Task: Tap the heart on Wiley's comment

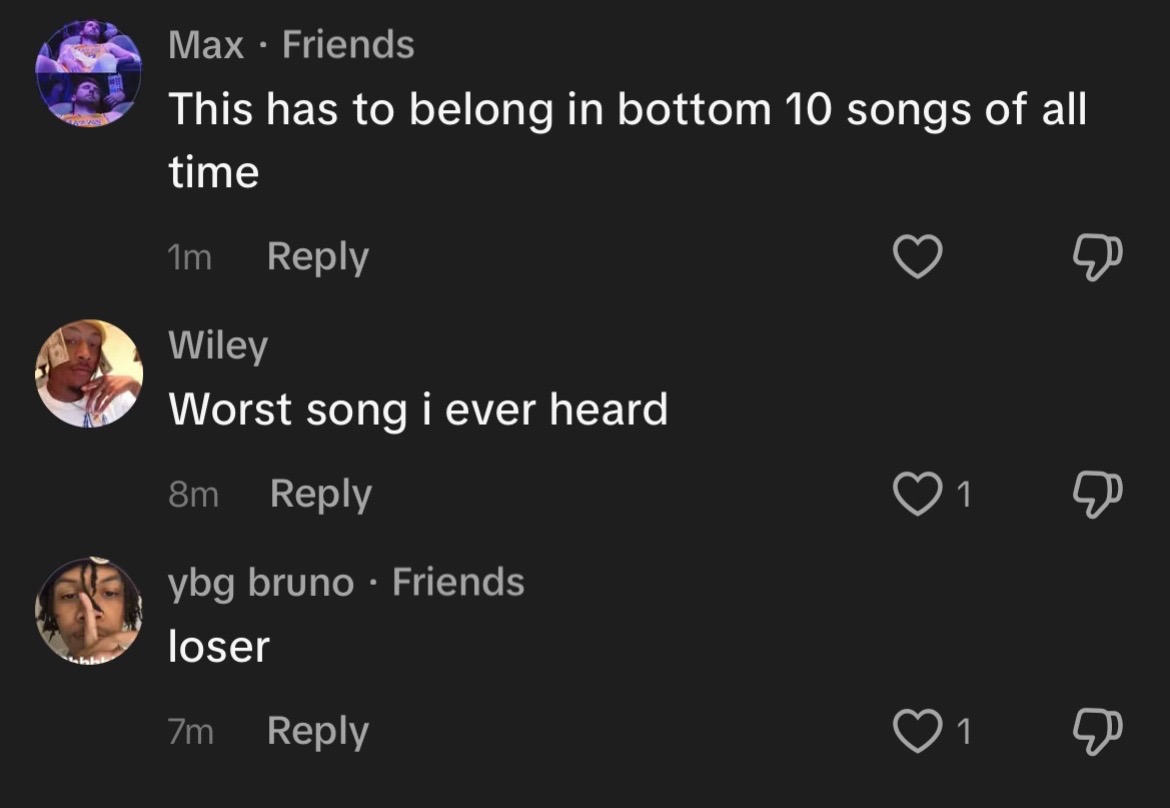Action: tap(917, 494)
